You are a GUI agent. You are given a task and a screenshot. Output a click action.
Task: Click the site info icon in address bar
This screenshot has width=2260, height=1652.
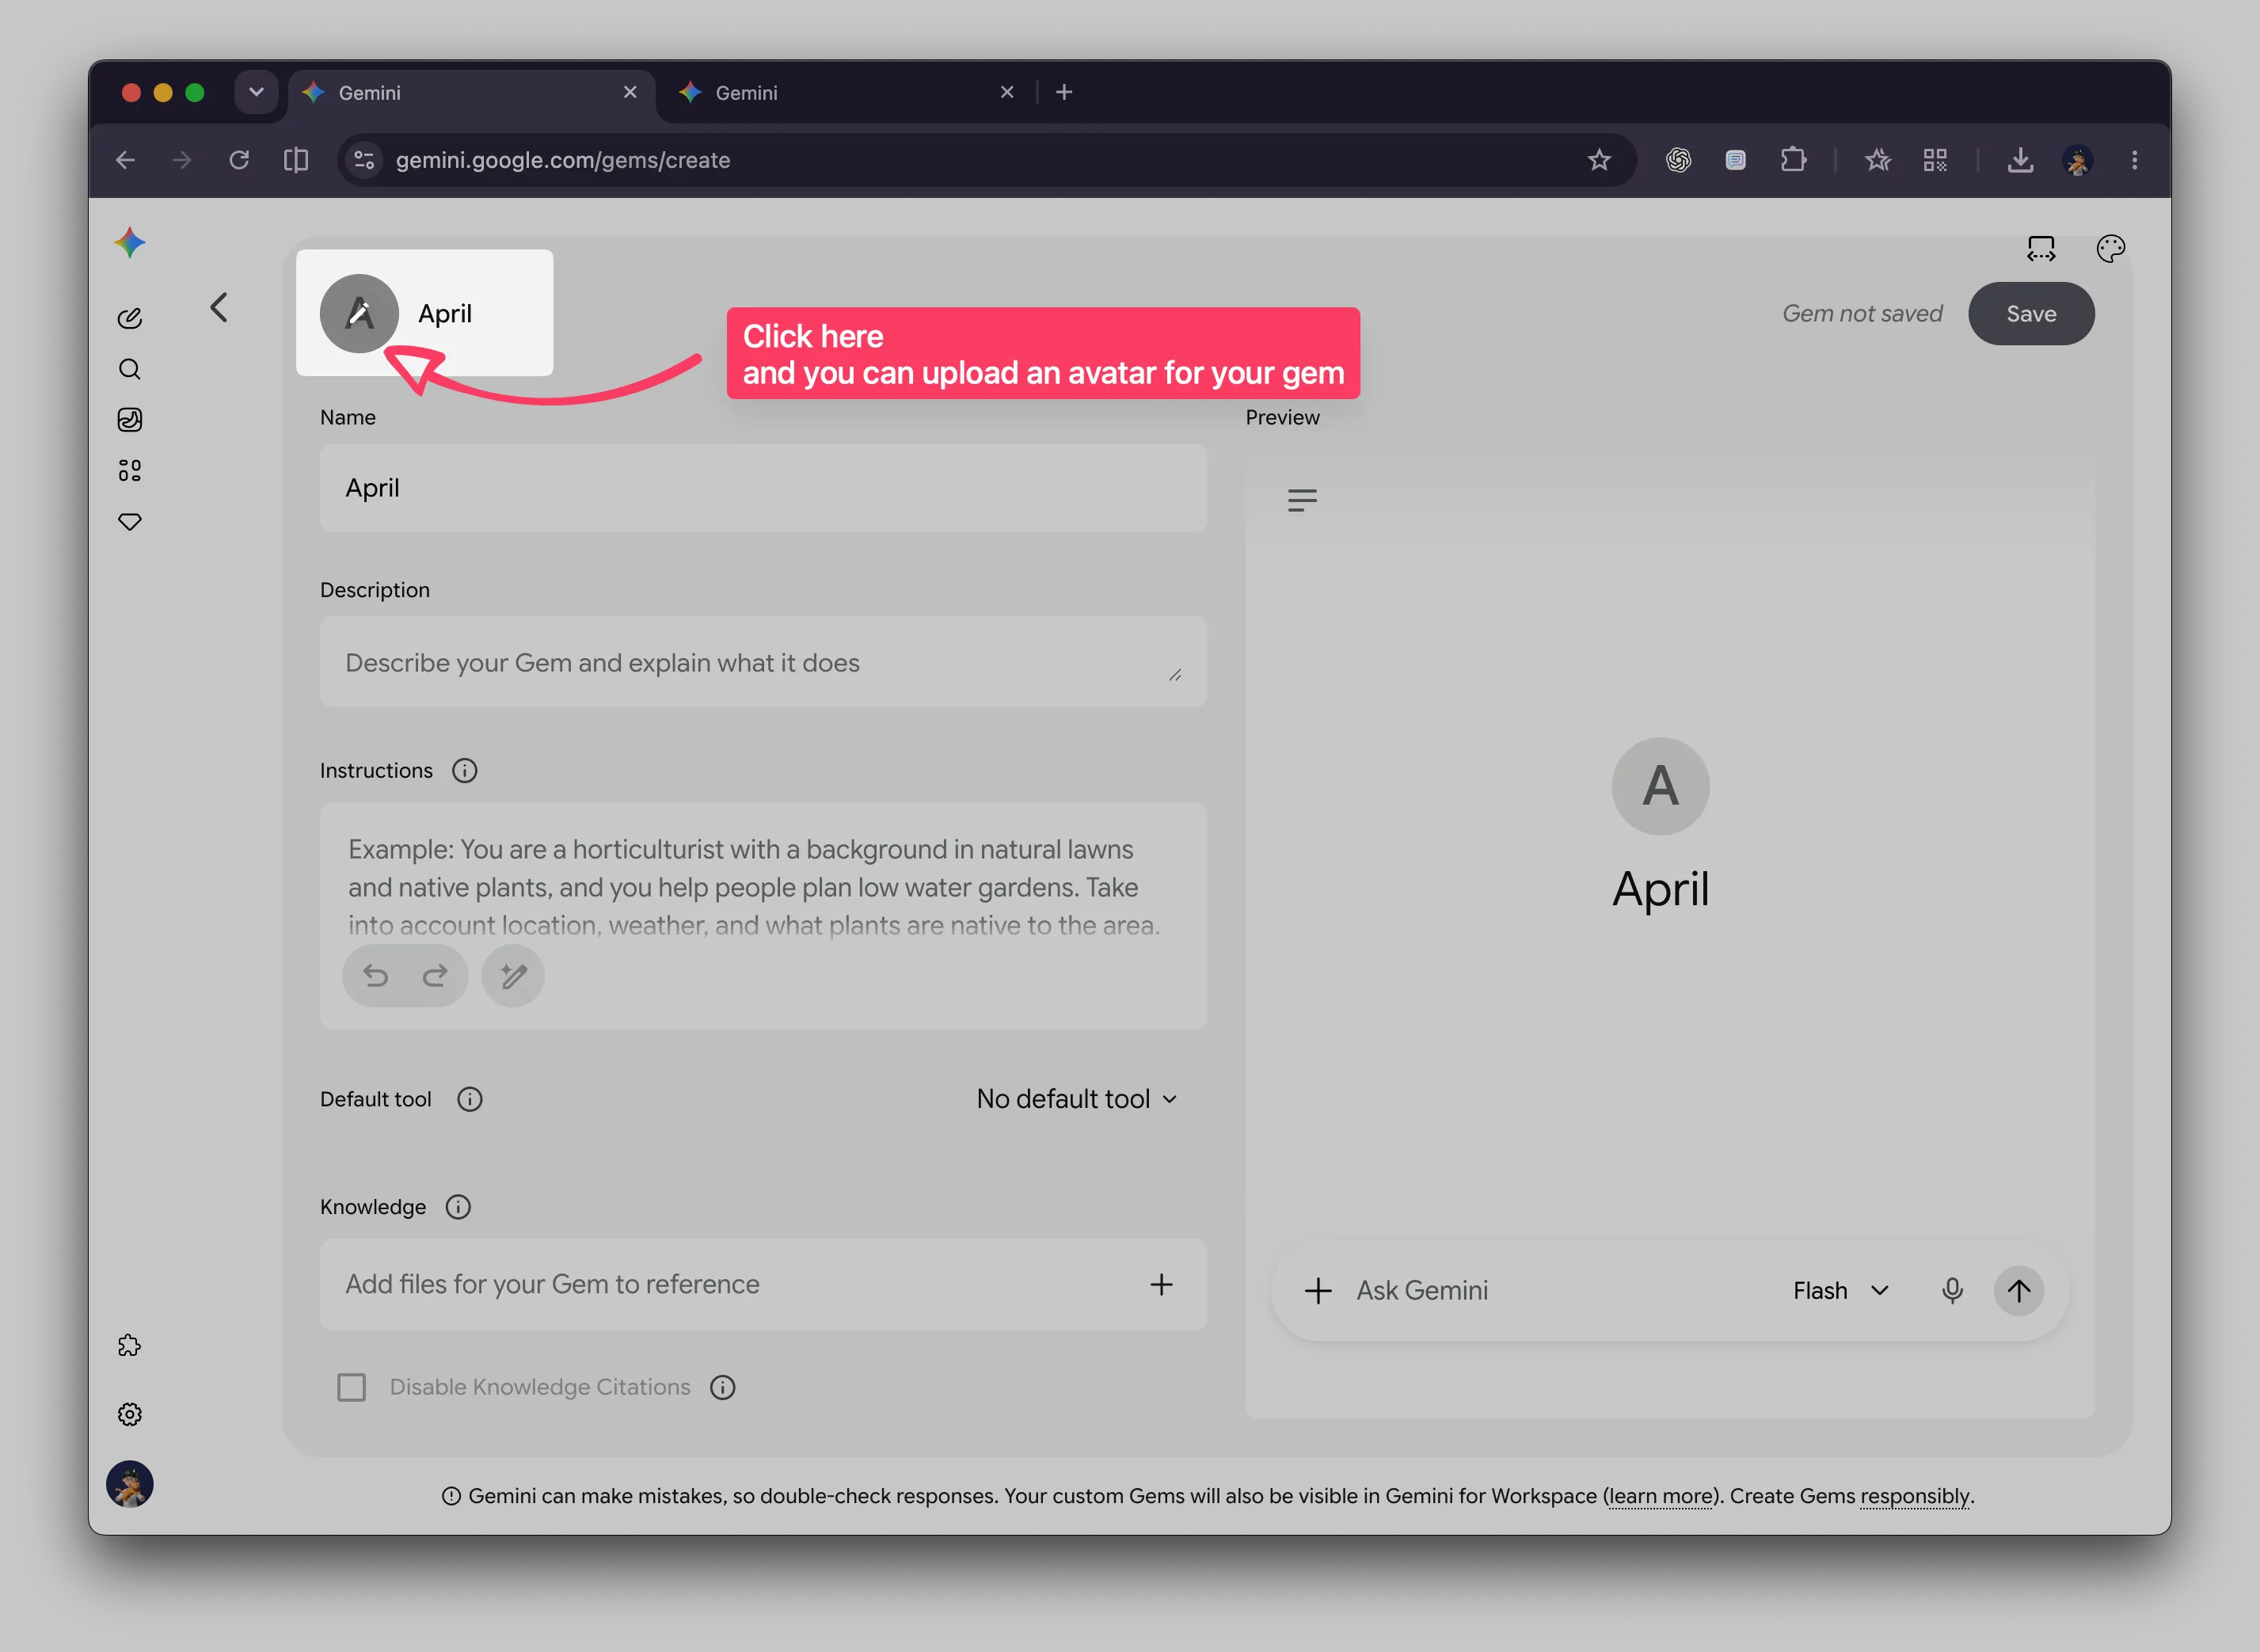pyautogui.click(x=364, y=160)
